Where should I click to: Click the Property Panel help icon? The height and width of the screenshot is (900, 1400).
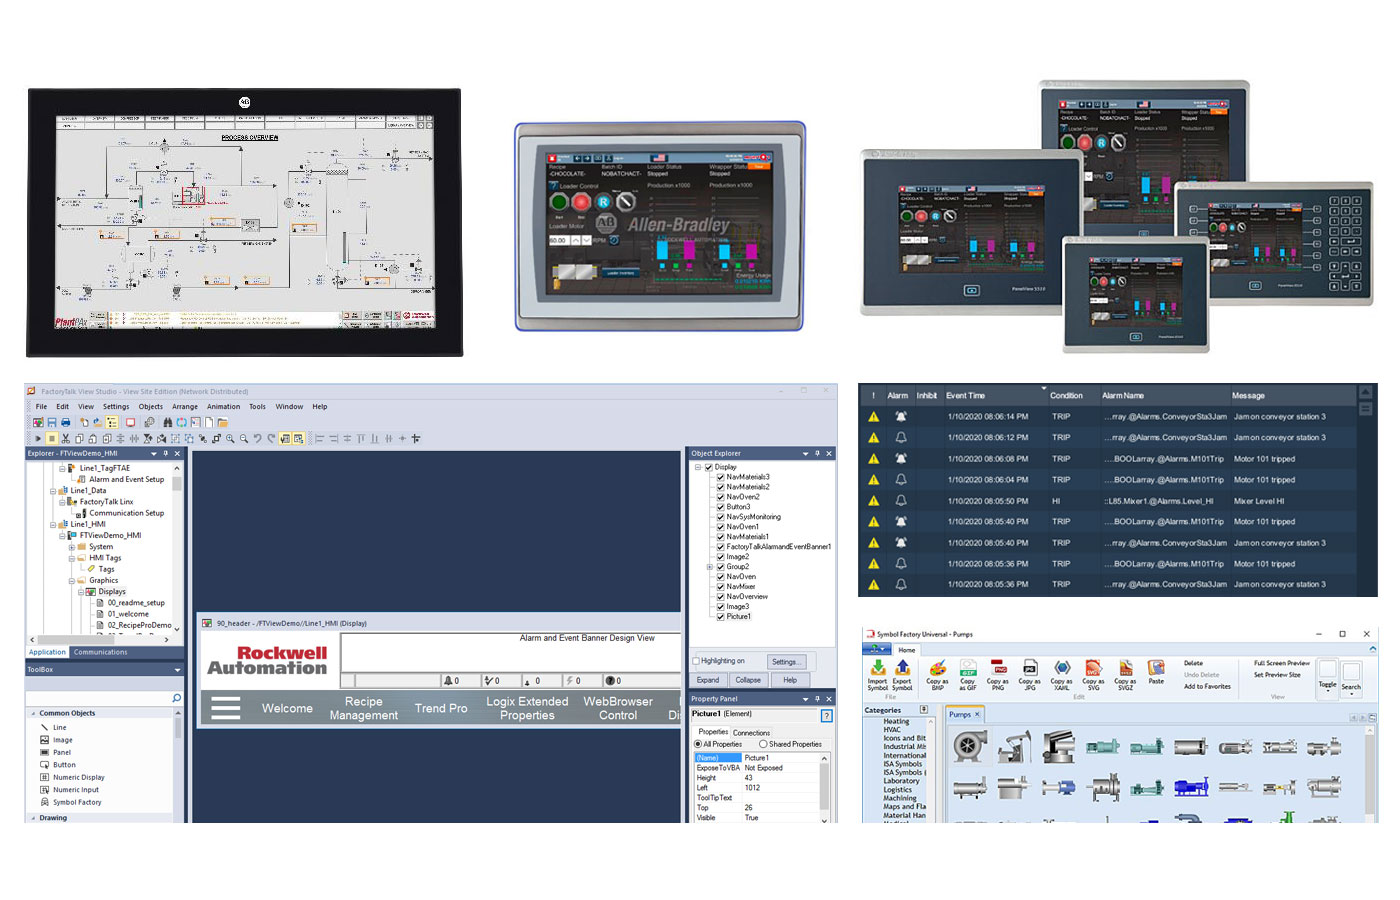pos(826,715)
